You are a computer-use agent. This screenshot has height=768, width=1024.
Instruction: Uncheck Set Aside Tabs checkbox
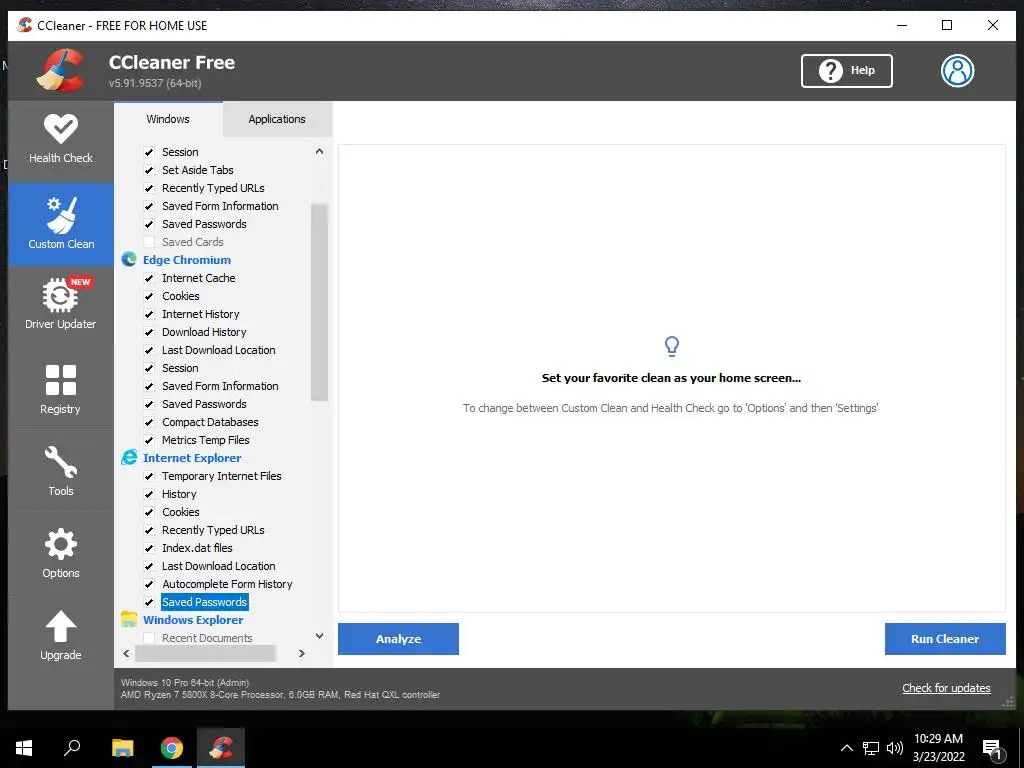pos(149,170)
